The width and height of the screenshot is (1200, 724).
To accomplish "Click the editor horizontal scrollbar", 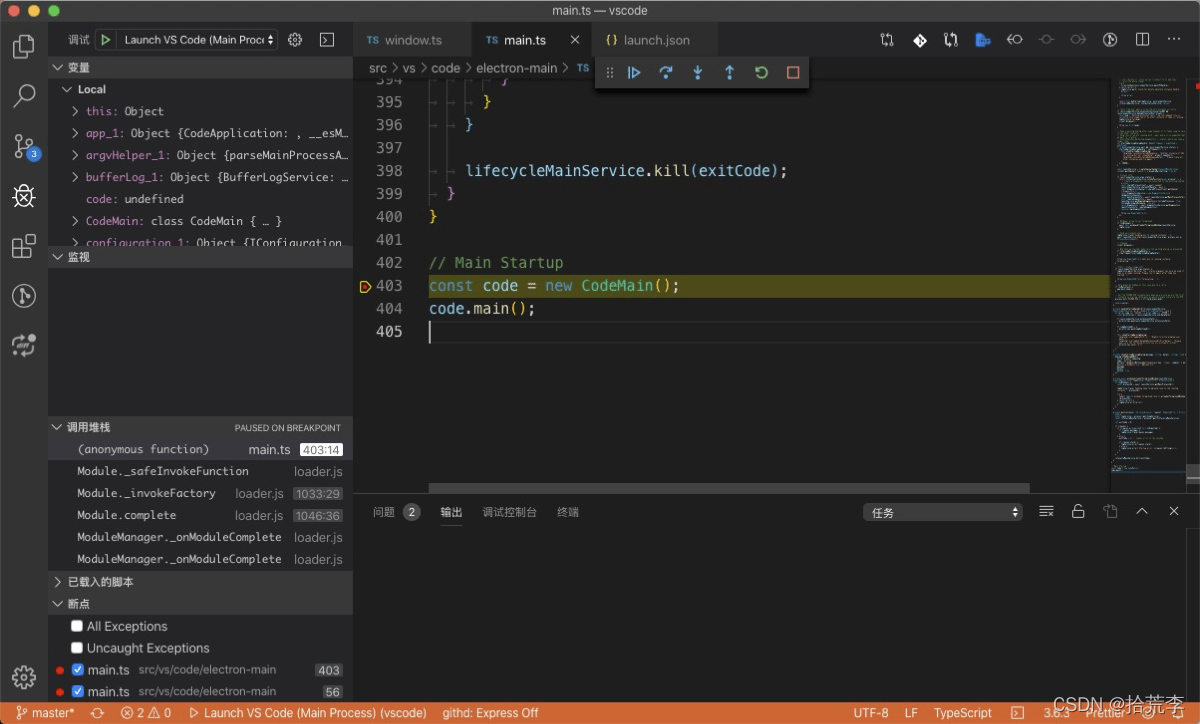I will [728, 488].
